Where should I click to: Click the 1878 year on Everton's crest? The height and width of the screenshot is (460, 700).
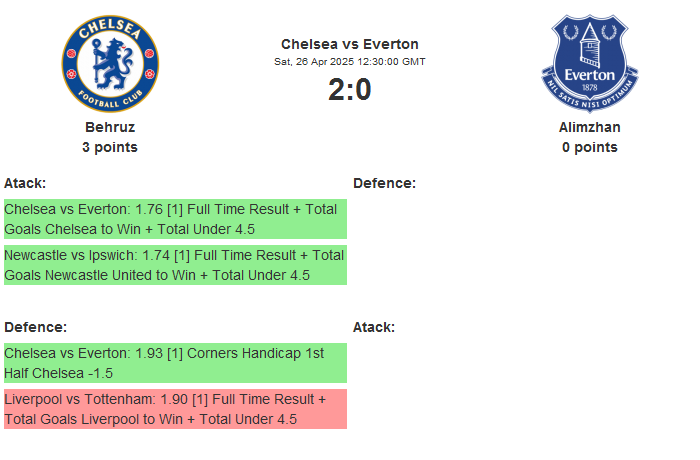tap(589, 88)
